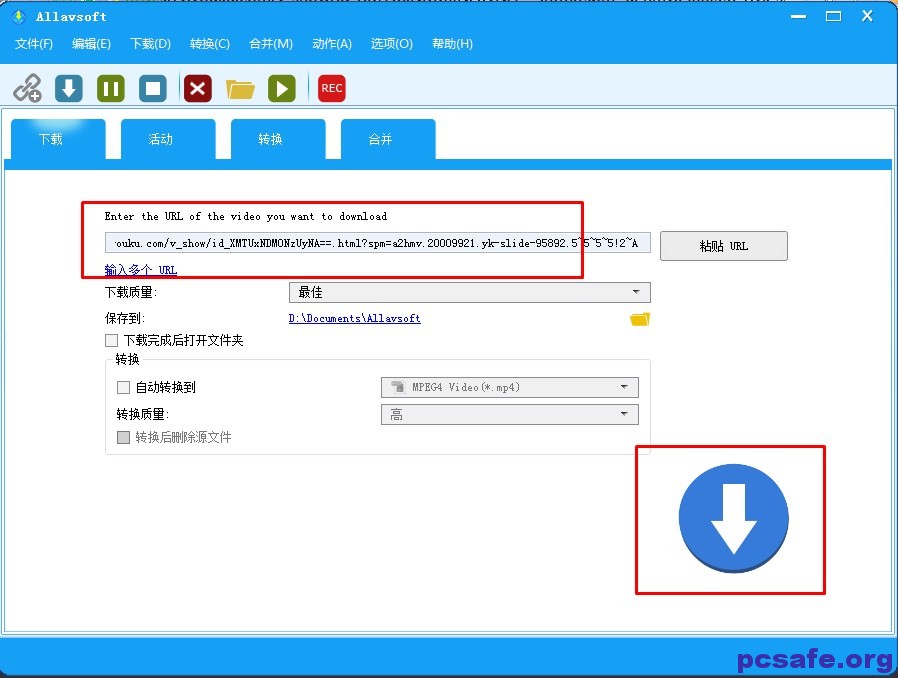898x678 pixels.
Task: Click the green play toolbar icon
Action: coord(282,88)
